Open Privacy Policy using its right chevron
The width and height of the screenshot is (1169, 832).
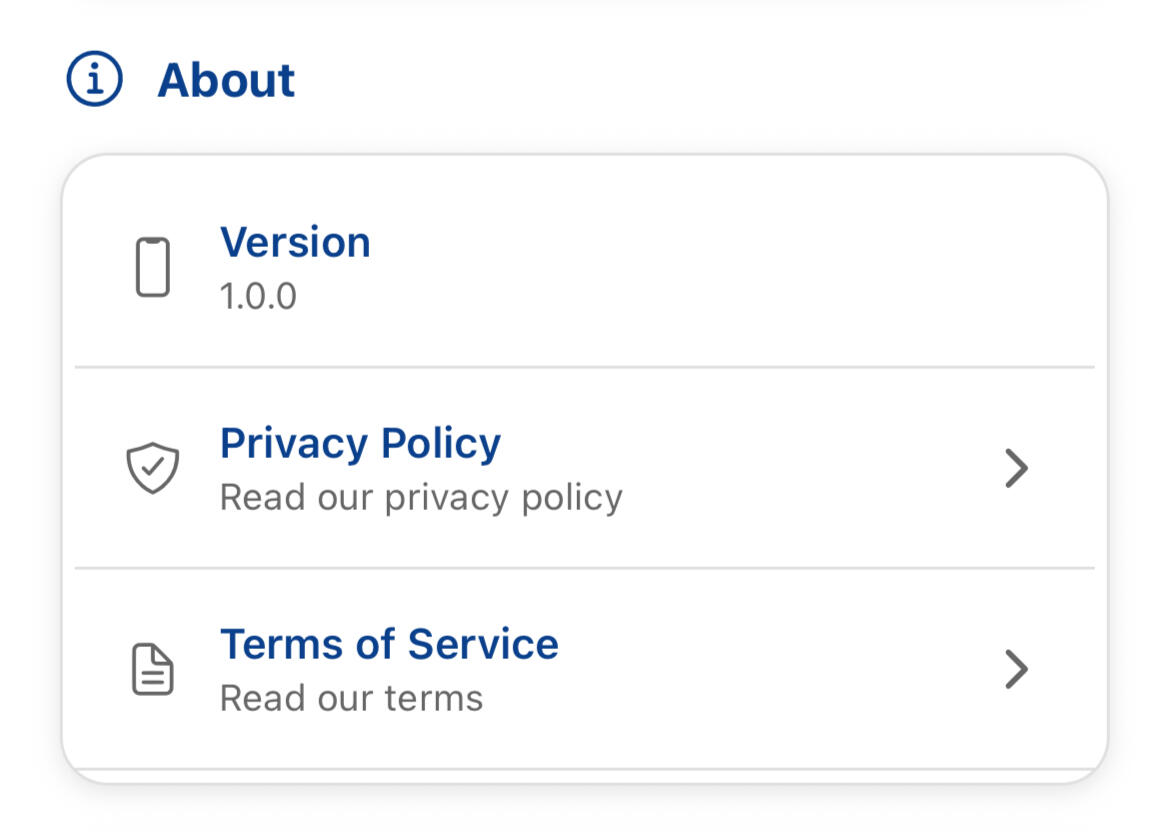point(1016,468)
